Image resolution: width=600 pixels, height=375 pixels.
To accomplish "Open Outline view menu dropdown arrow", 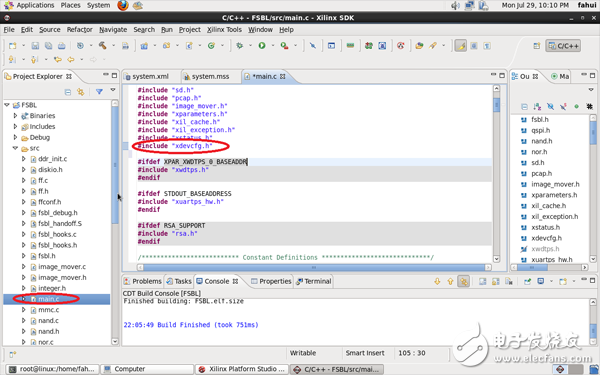I will pyautogui.click(x=591, y=90).
